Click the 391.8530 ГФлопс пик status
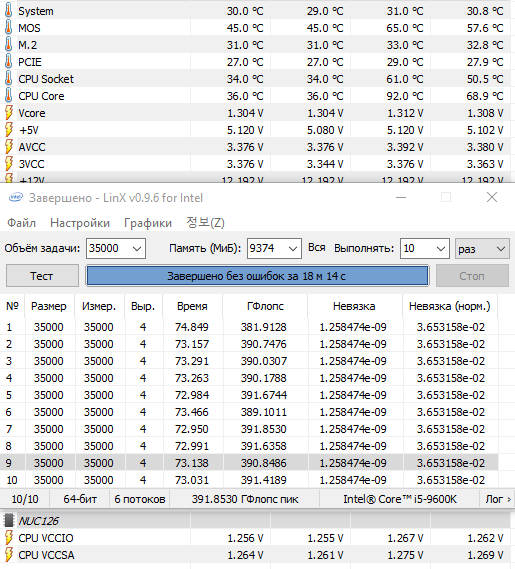Image resolution: width=515 pixels, height=569 pixels. tap(245, 499)
